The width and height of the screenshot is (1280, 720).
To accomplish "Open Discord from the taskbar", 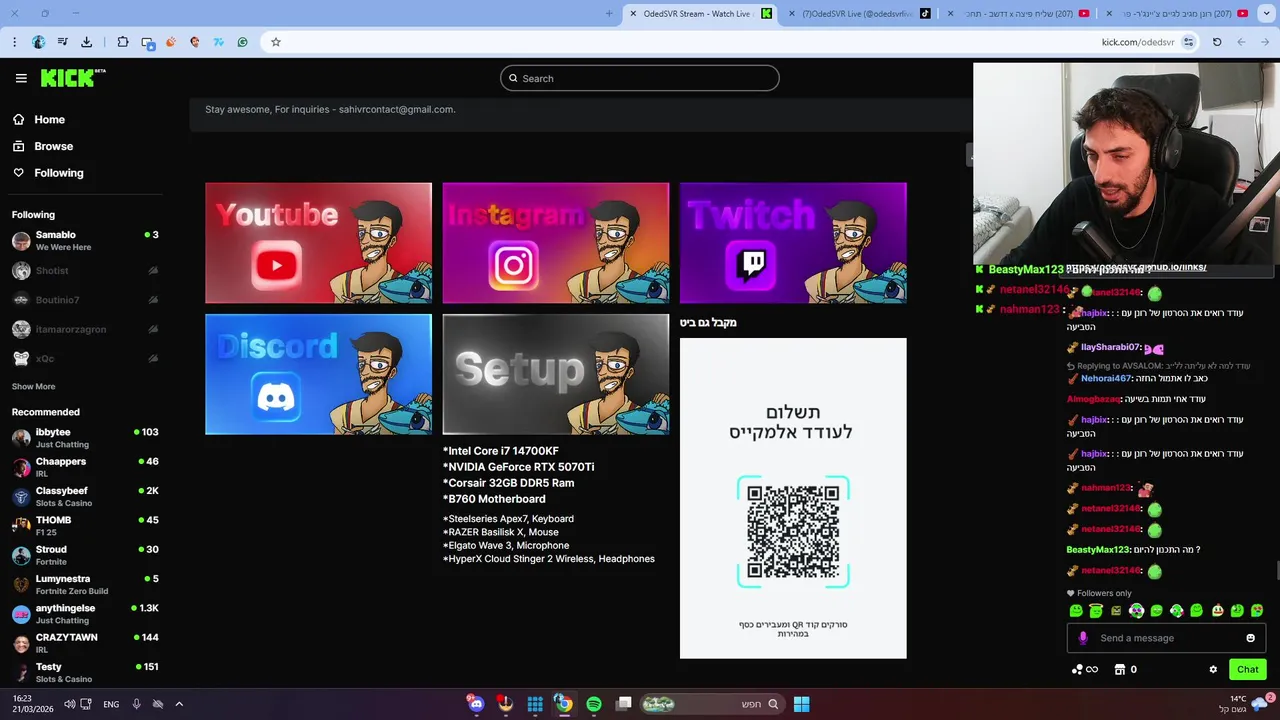I will tap(476, 704).
